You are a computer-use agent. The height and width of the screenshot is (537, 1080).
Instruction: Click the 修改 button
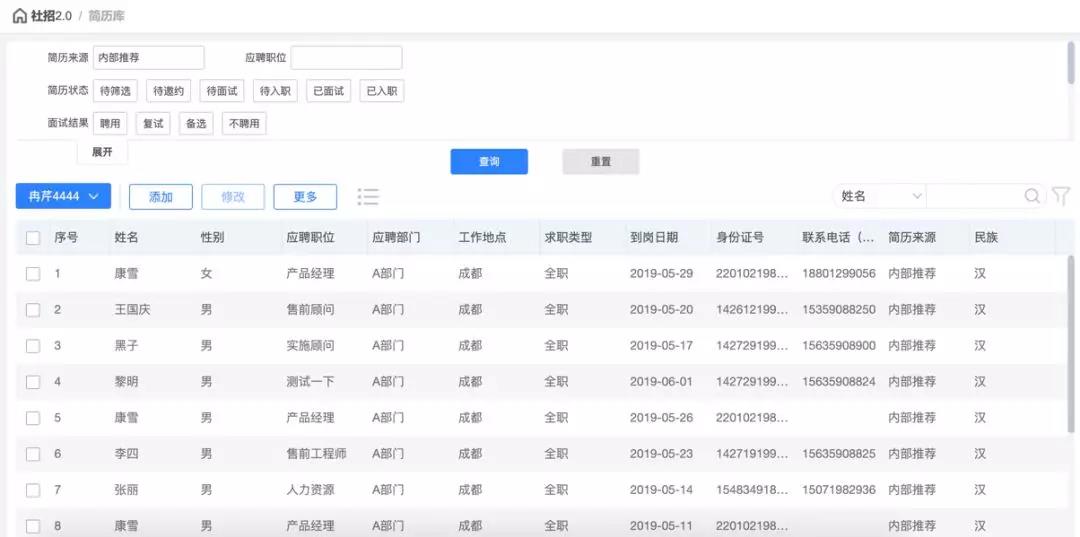[233, 197]
